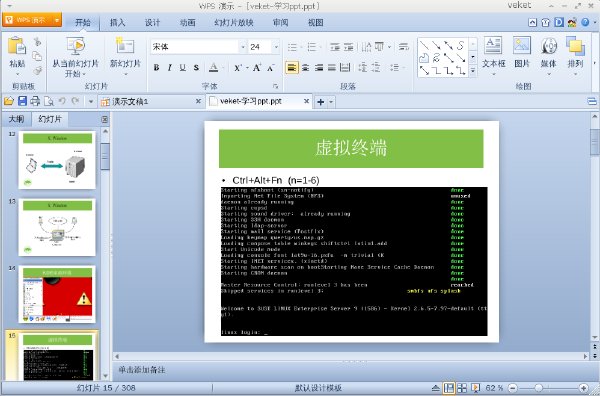Screen dimensions: 600x396
Task: Switch to 演示文稿1 document tab
Action: coord(151,101)
